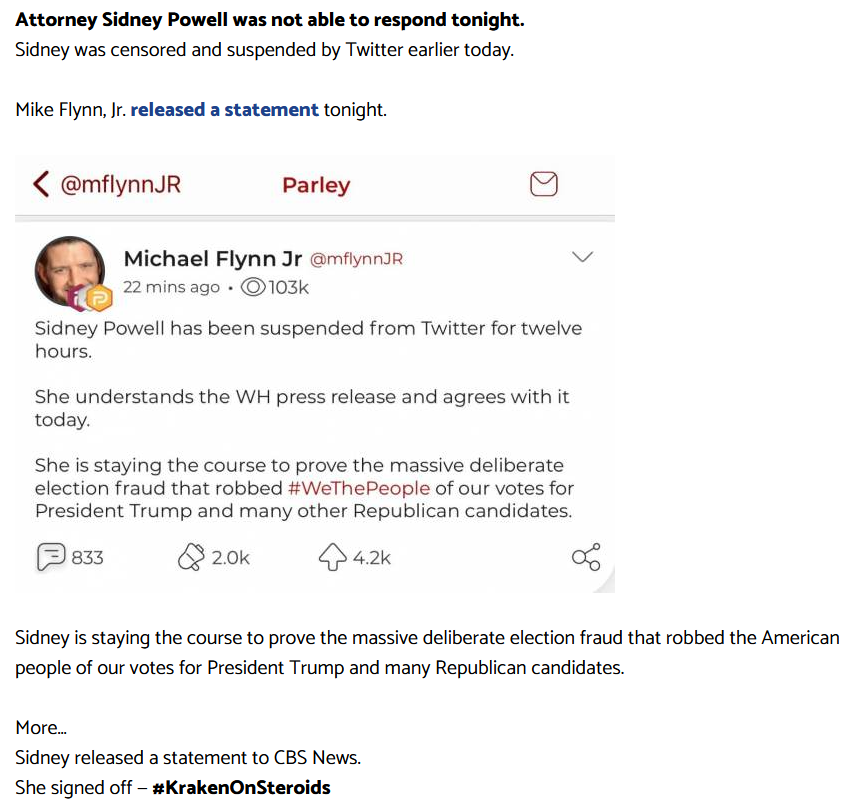The image size is (847, 804).
Task: Click the share icon on the parley
Action: pos(586,557)
